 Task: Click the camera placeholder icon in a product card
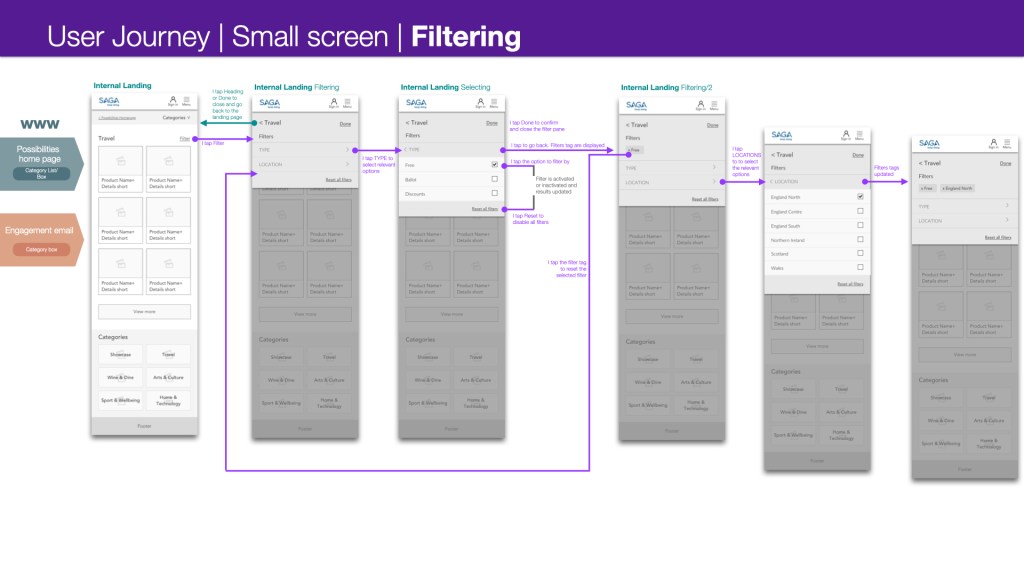click(120, 161)
